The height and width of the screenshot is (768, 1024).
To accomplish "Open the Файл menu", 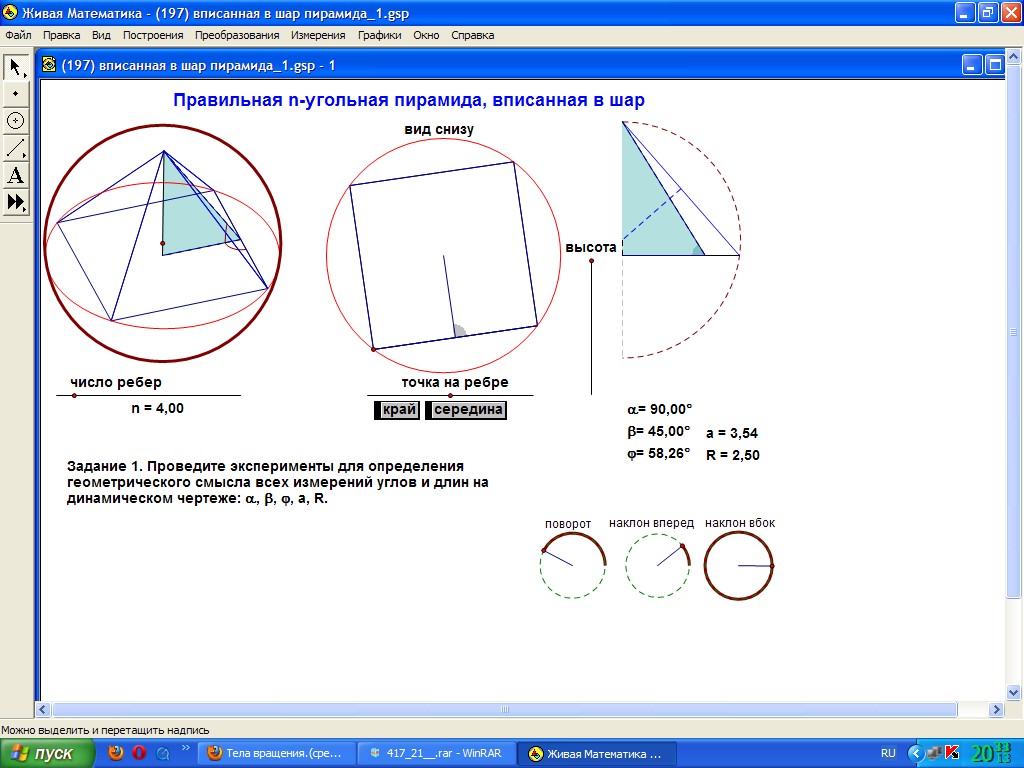I will point(19,35).
